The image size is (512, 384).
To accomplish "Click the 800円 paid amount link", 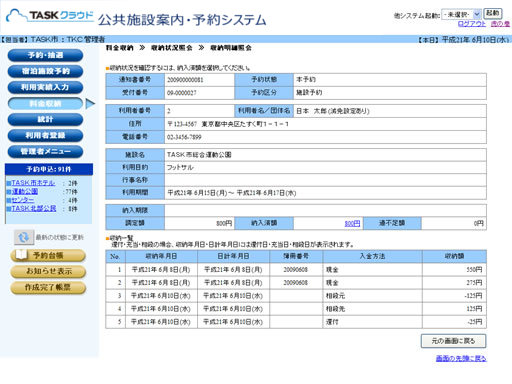I will (352, 223).
